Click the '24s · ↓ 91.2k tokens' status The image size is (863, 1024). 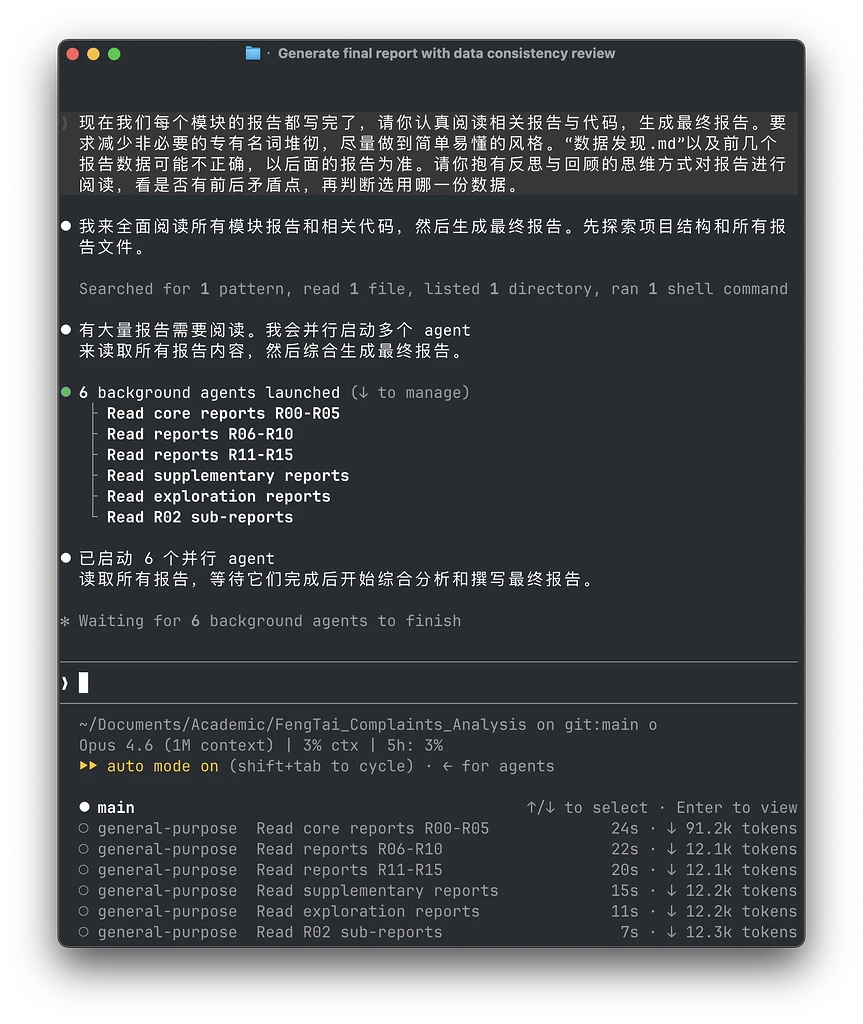point(704,829)
